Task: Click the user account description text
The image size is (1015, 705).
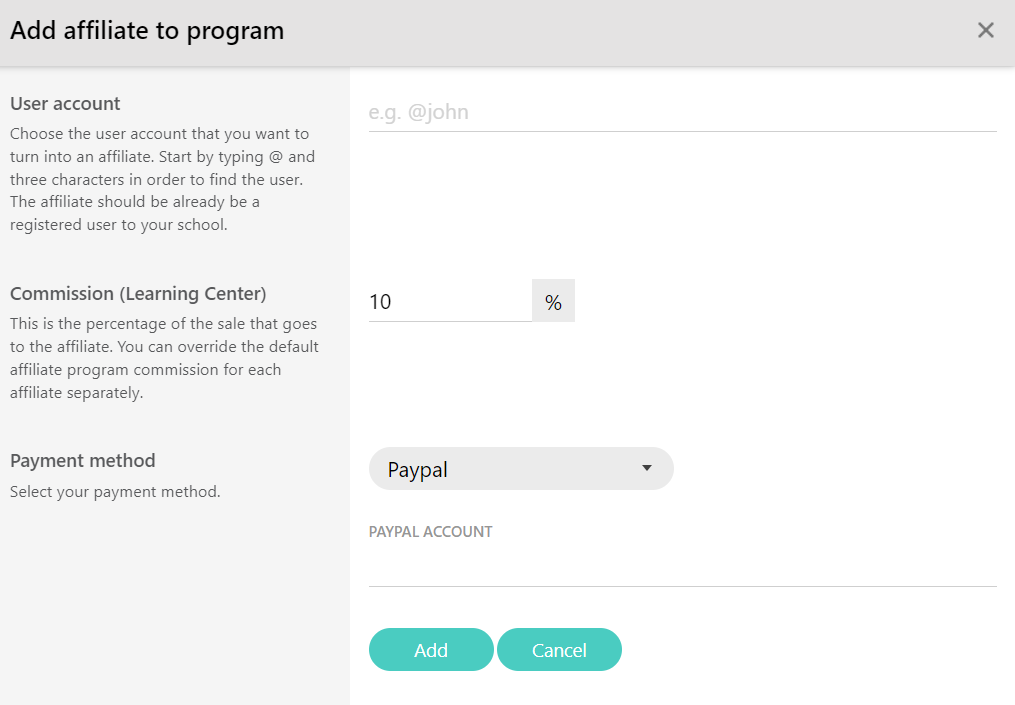Action: tap(162, 179)
